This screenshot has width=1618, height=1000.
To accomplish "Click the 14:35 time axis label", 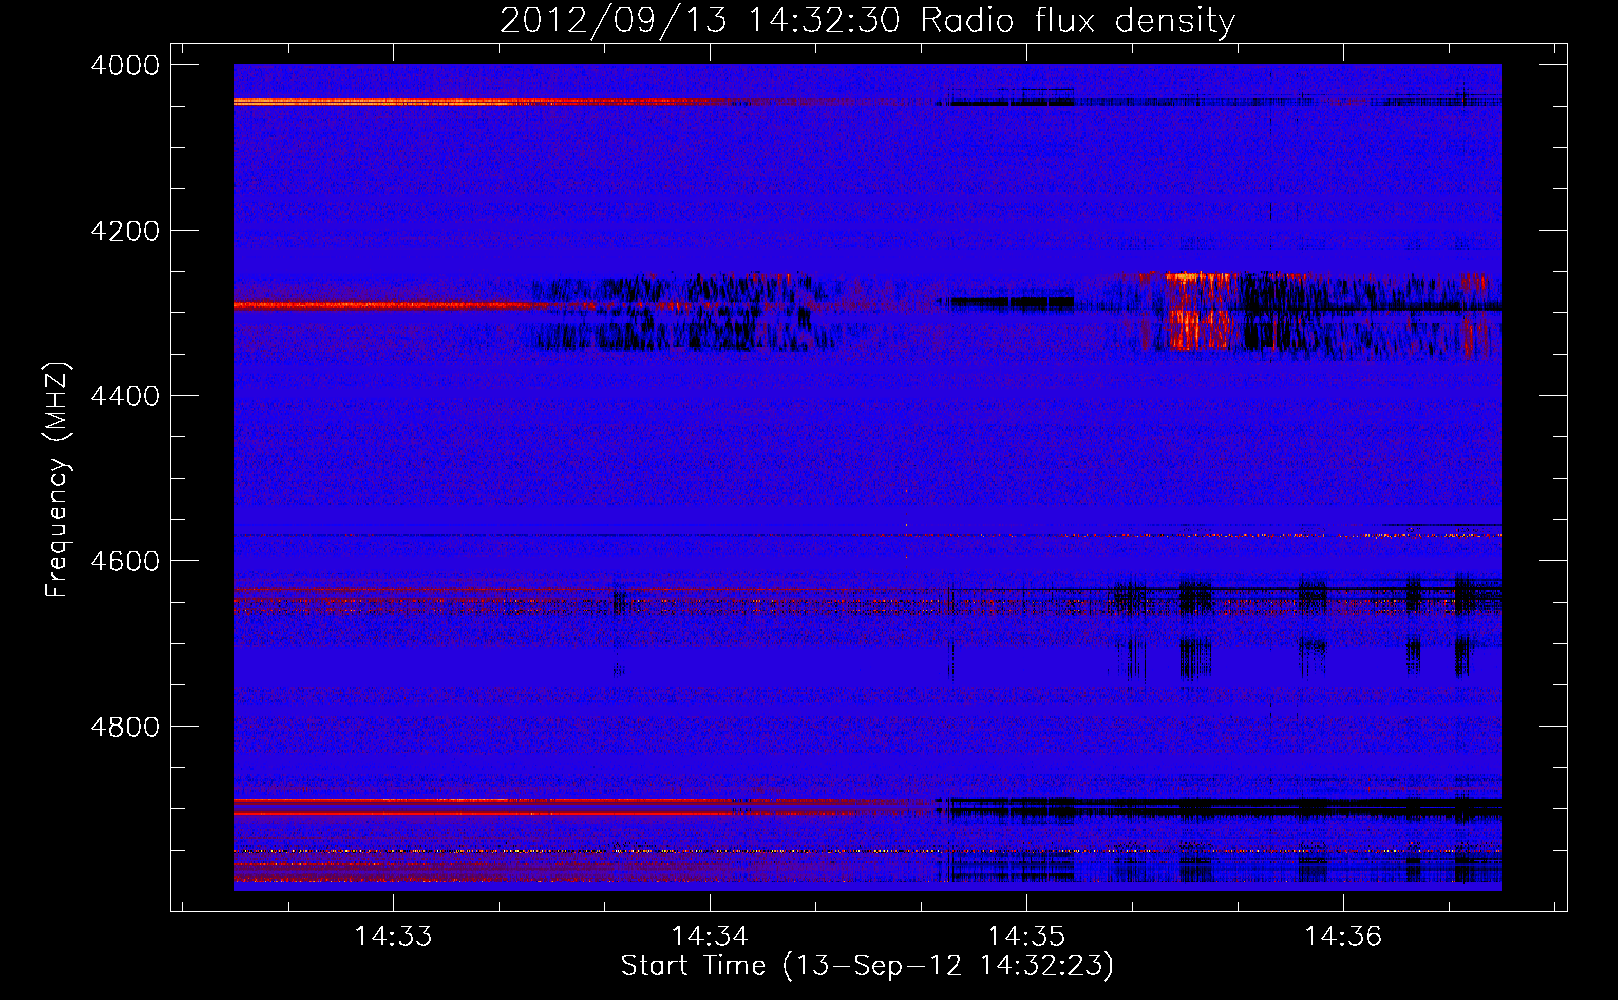I will (1026, 936).
